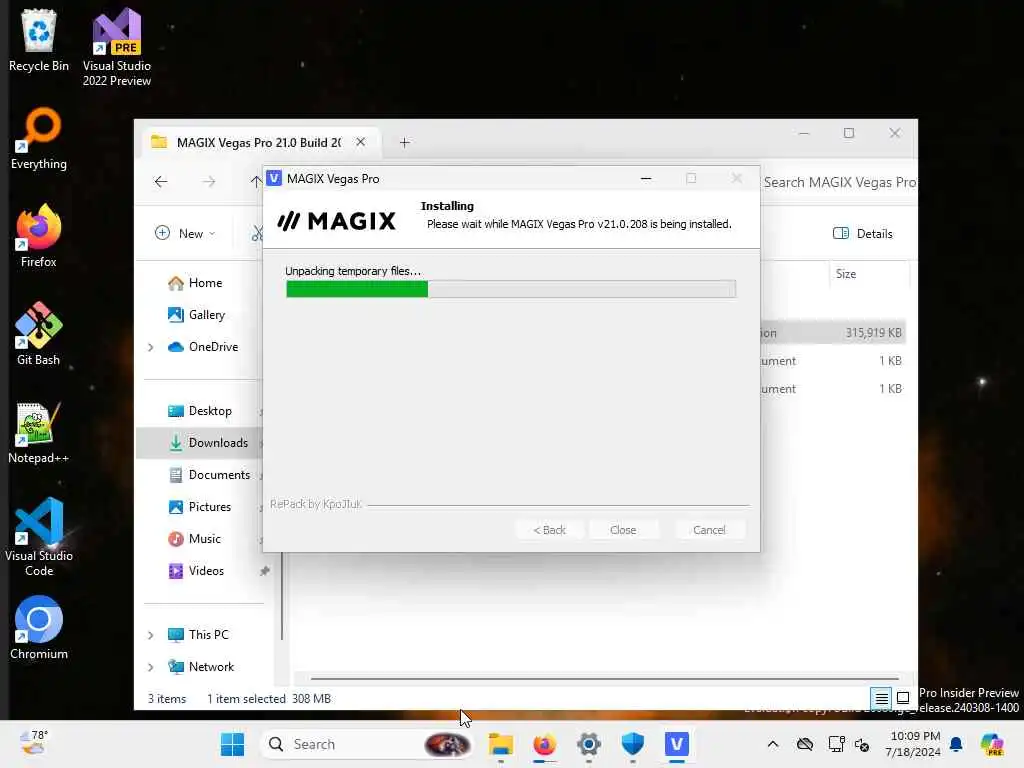Click the installer unpacking progress bar
This screenshot has width=1024, height=768.
[511, 289]
